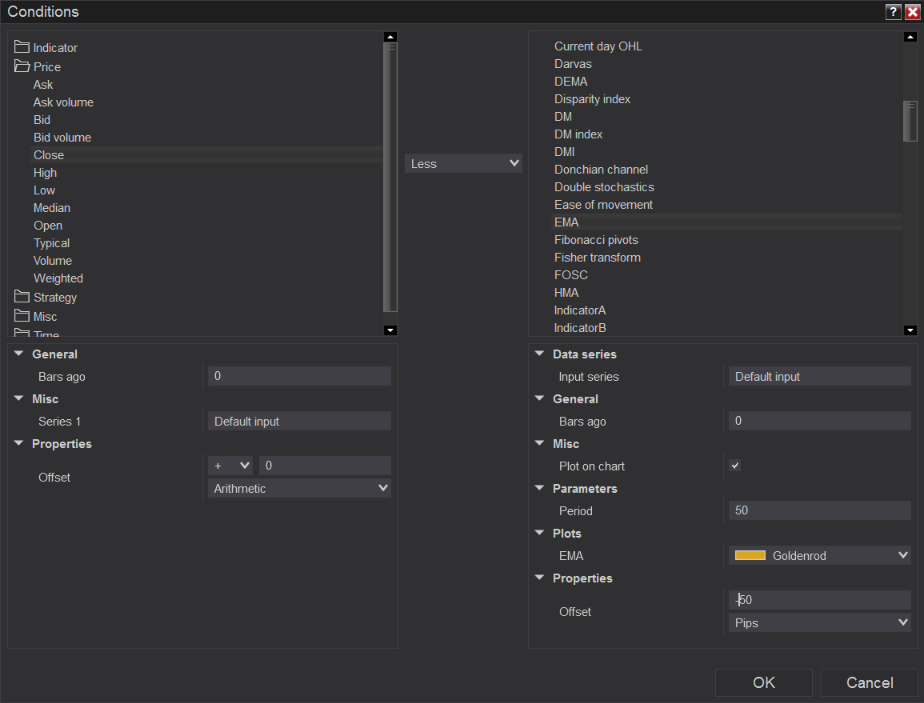Close the Conditions dialog with red X

912,12
